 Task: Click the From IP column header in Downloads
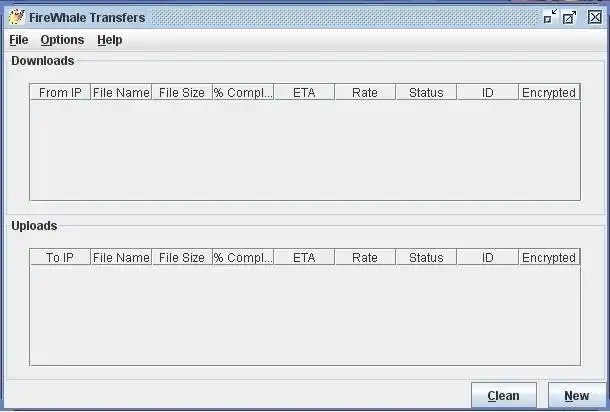pos(60,93)
